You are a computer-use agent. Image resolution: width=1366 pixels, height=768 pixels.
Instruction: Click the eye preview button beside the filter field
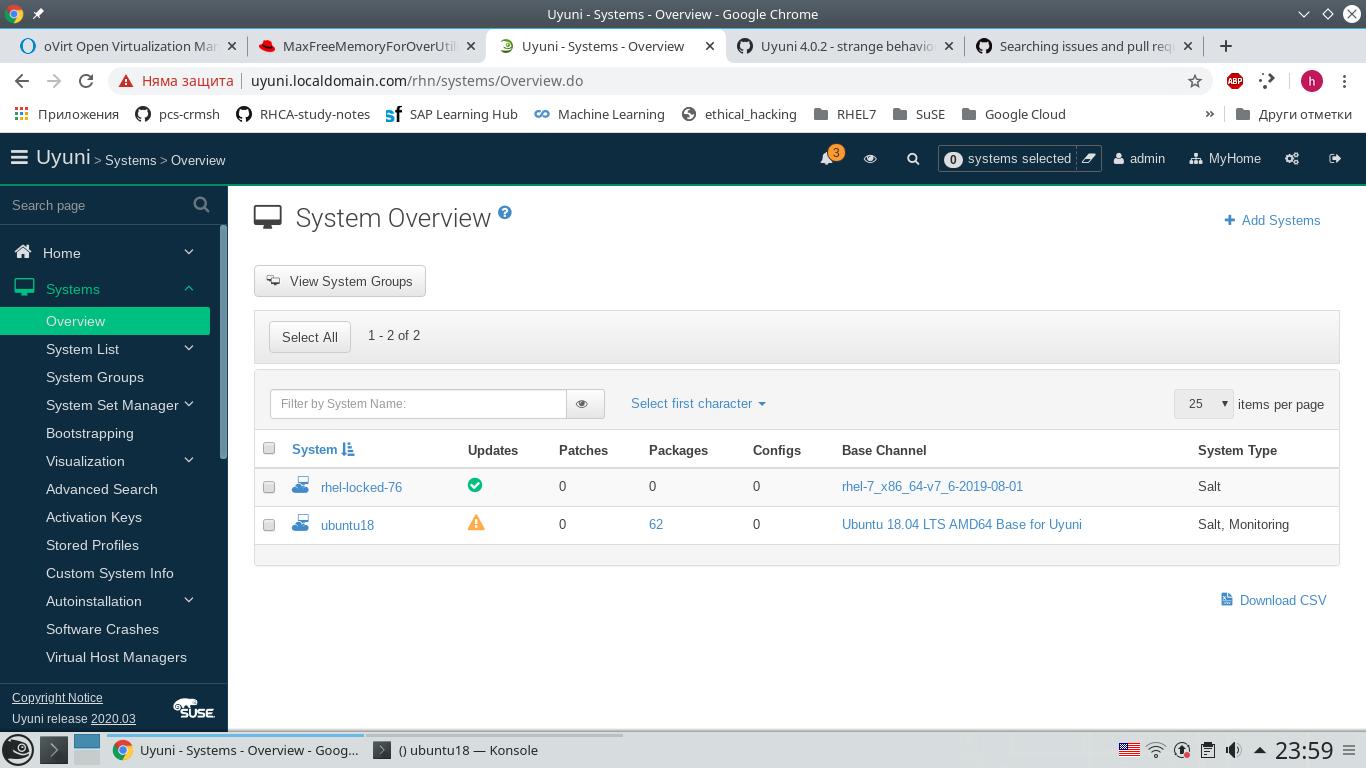click(x=582, y=403)
